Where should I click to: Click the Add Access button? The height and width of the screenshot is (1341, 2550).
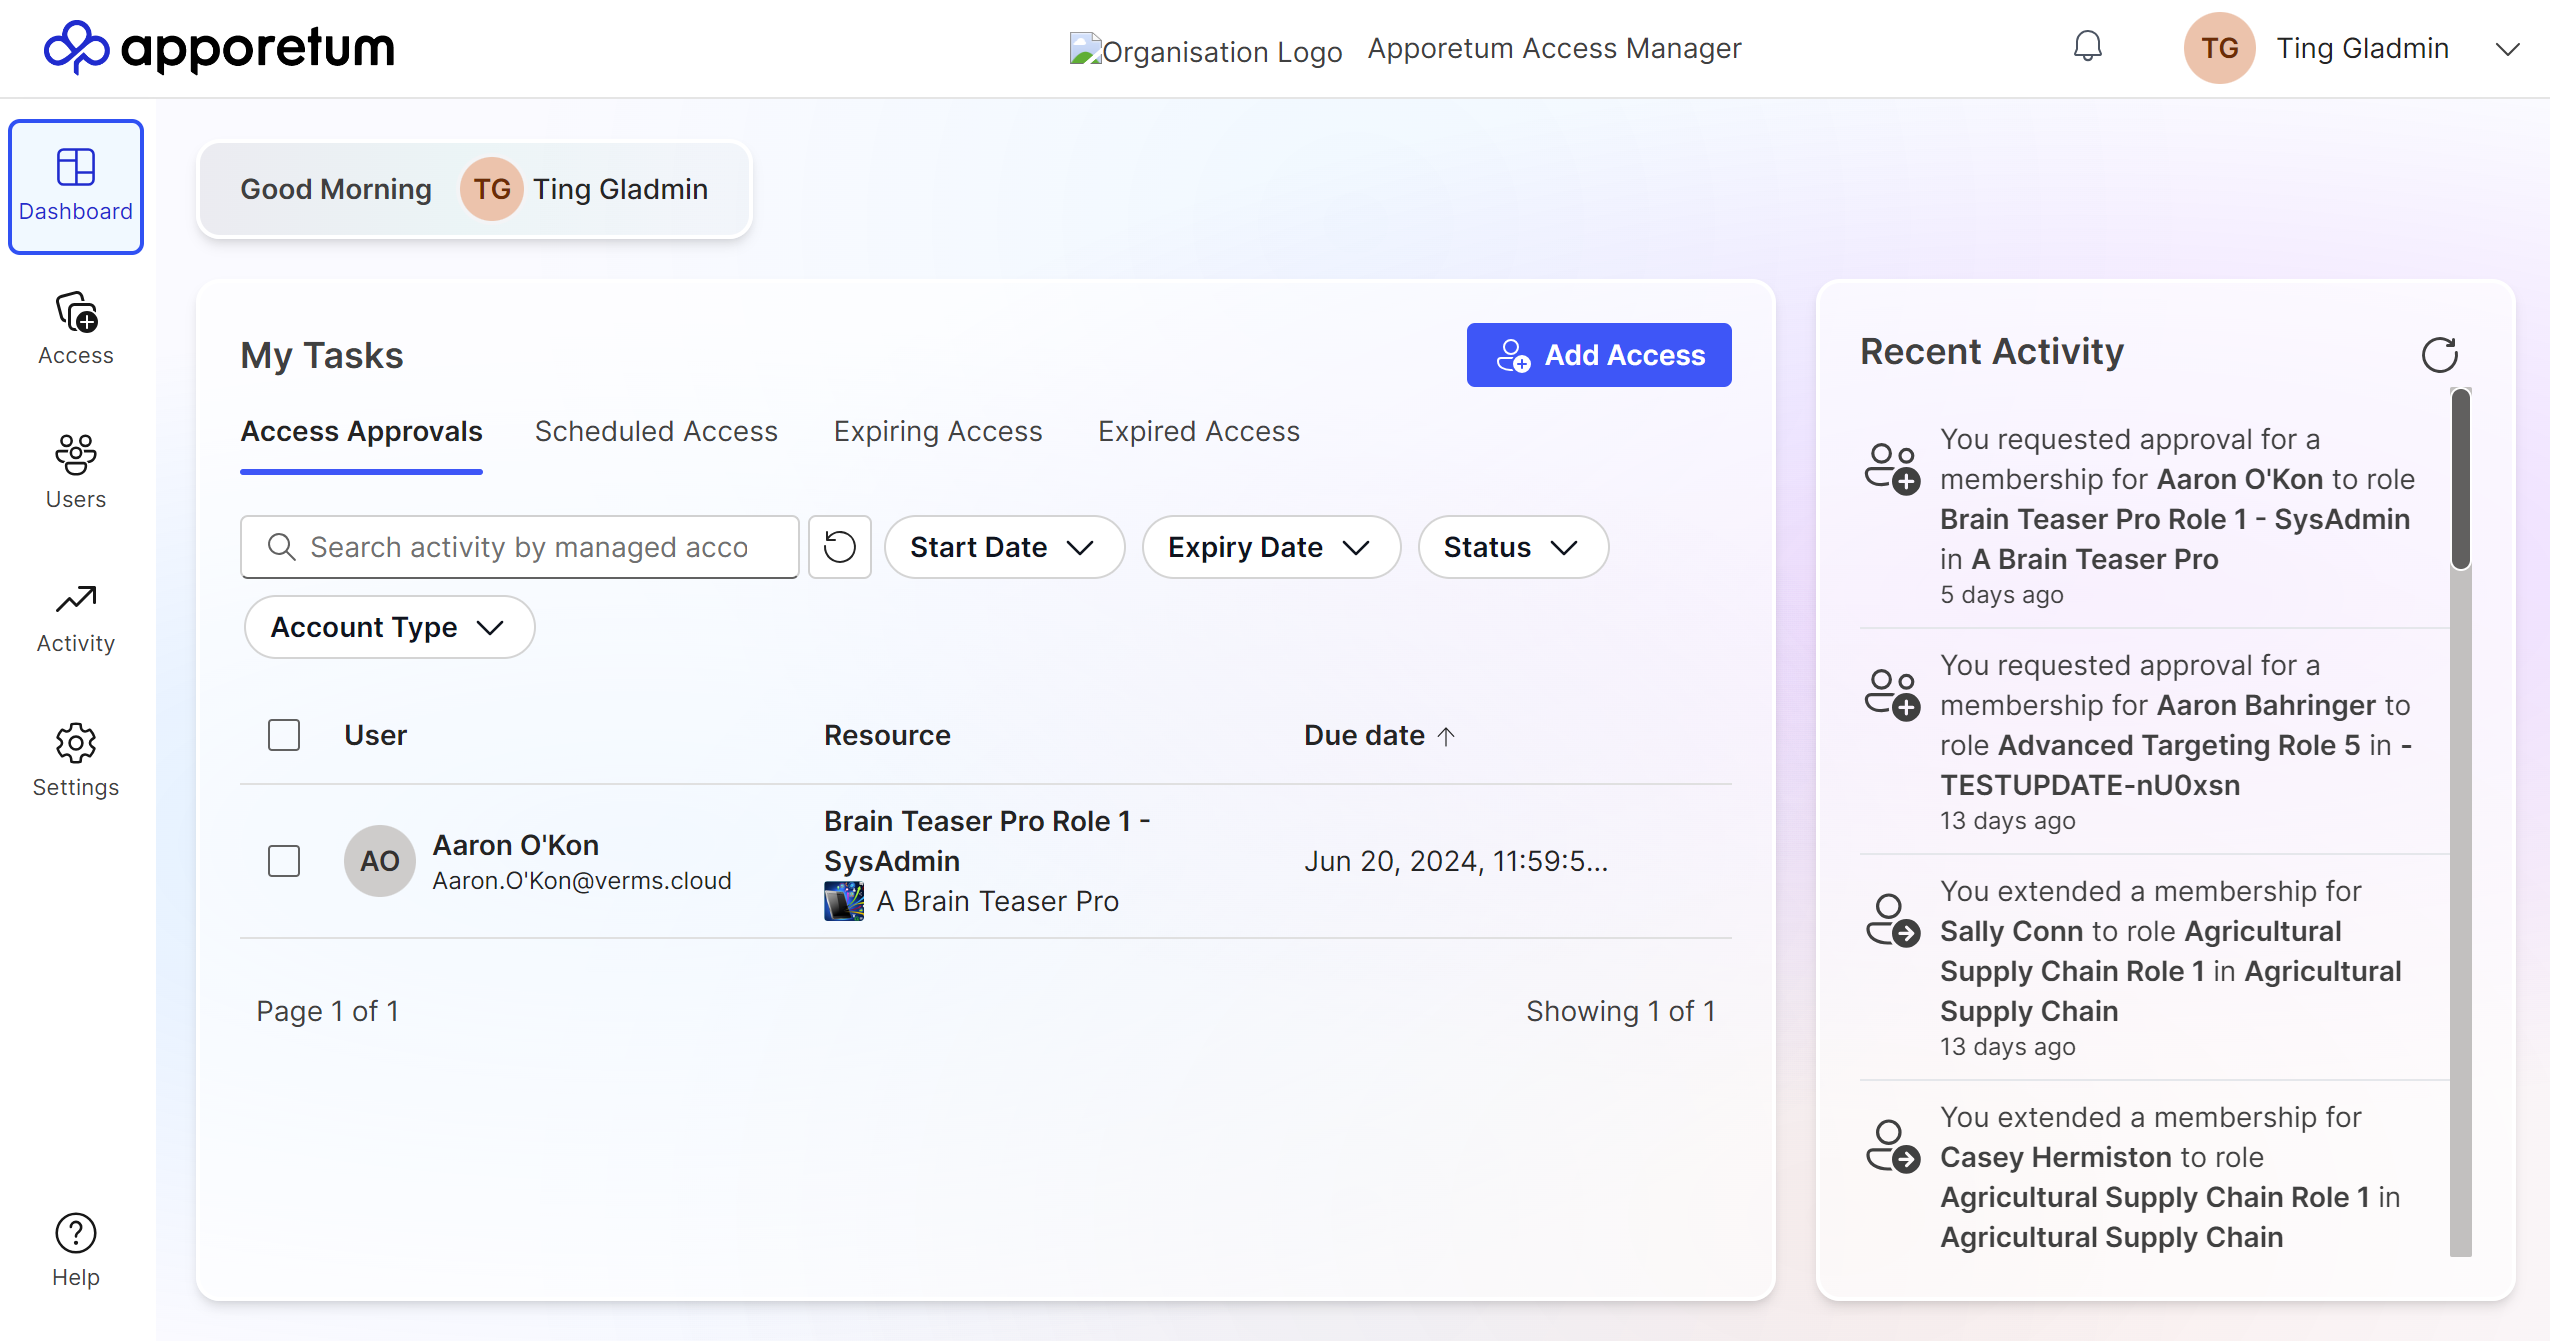pyautogui.click(x=1599, y=356)
